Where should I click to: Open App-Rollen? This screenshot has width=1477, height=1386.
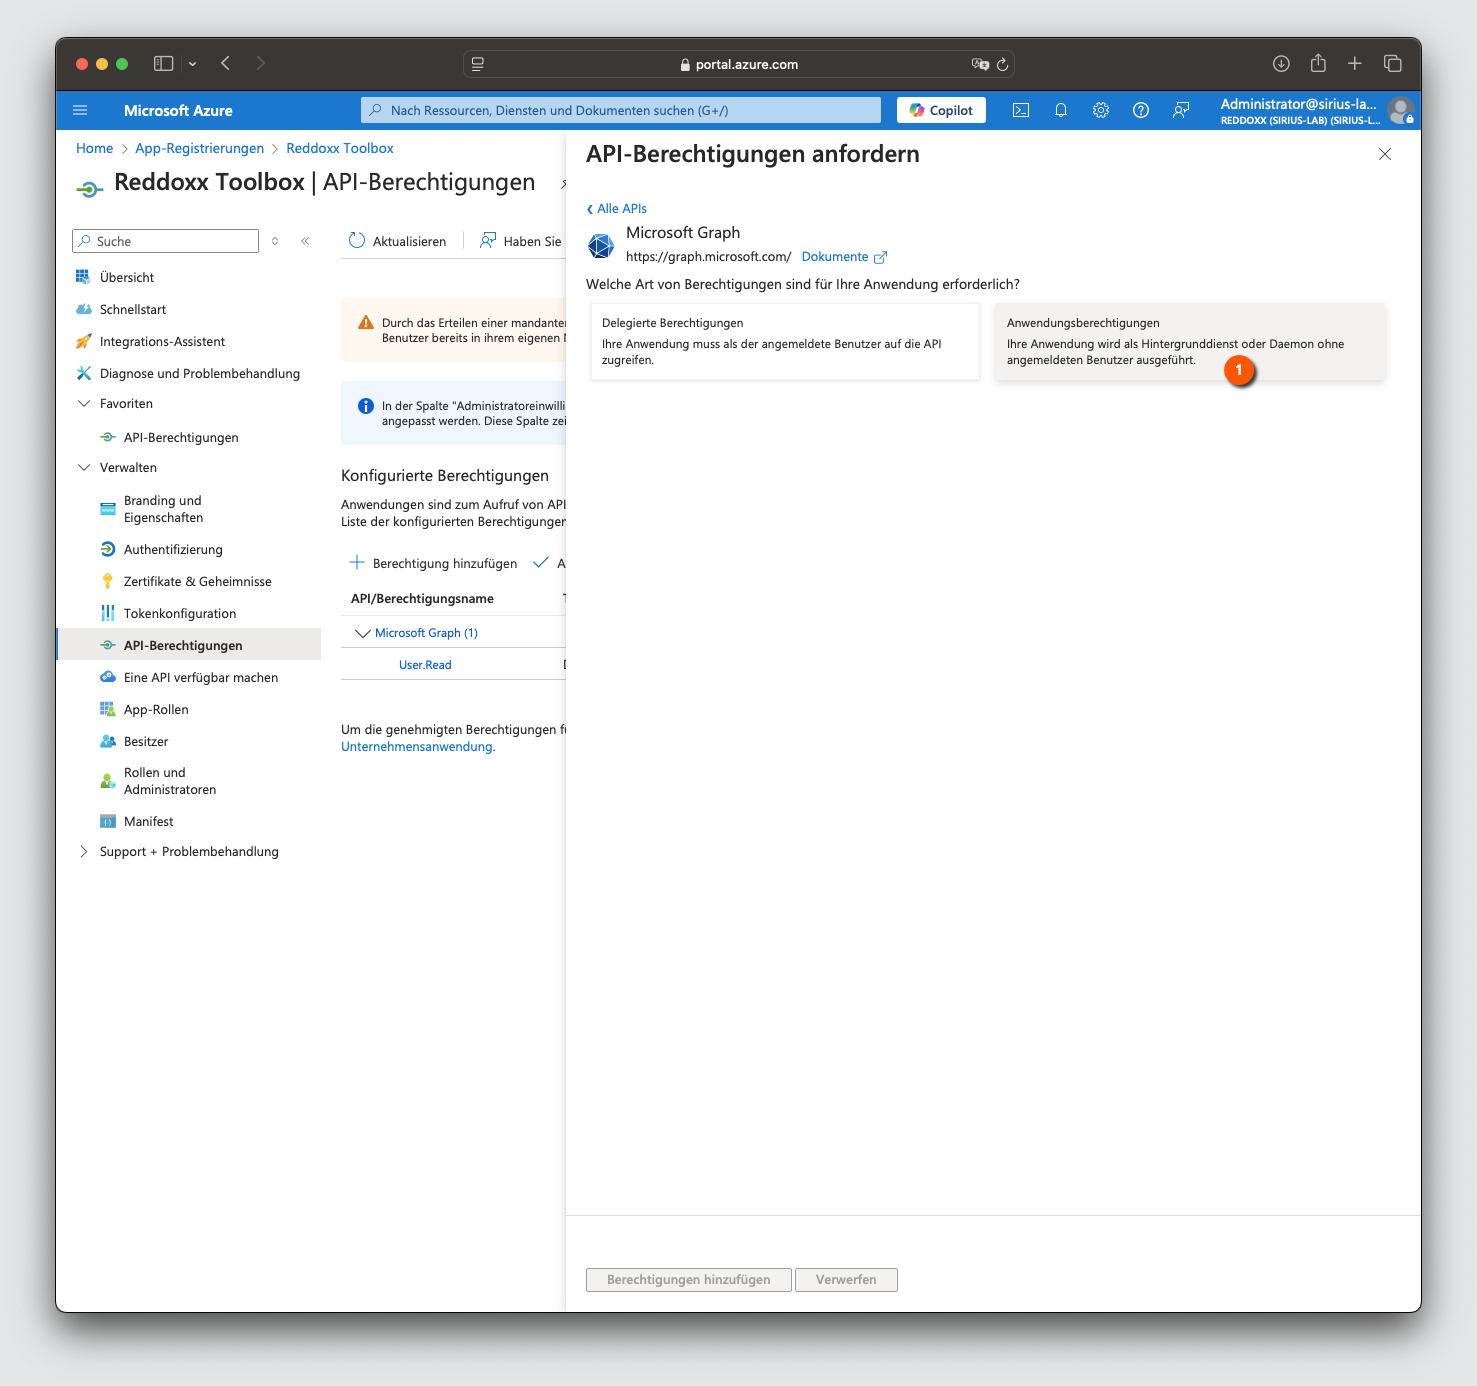156,709
